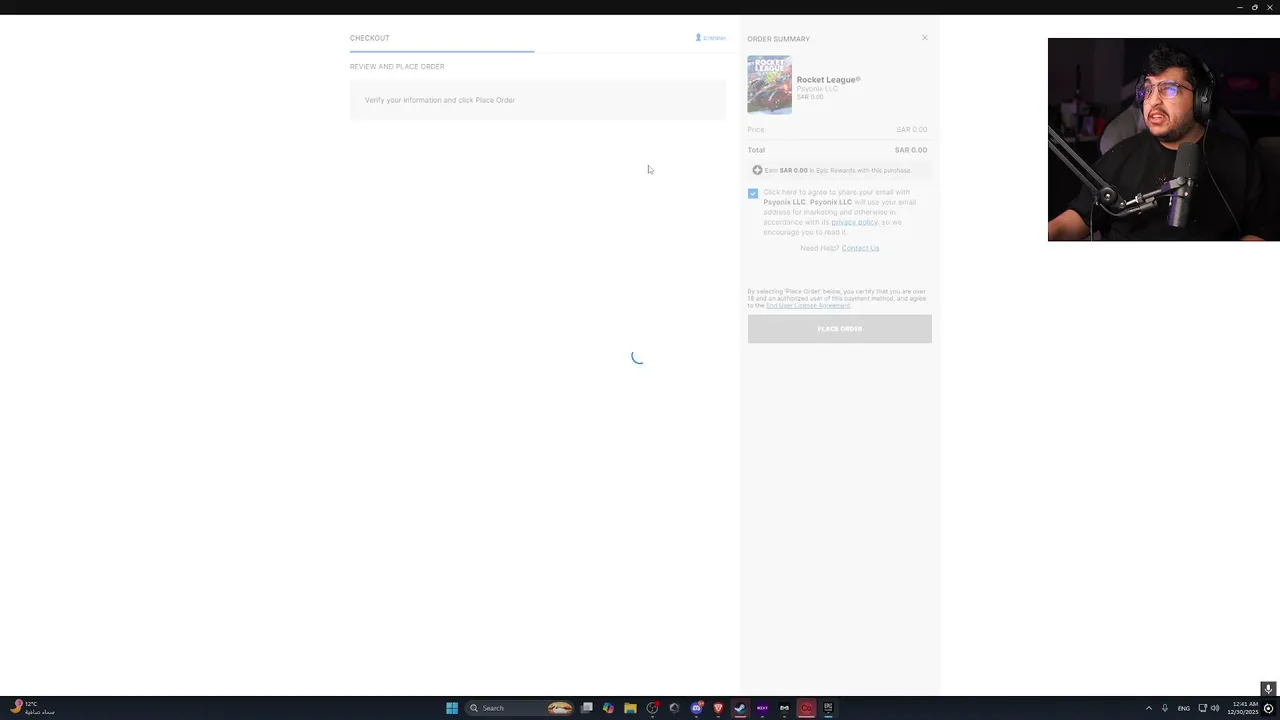Switch to Steam in the taskbar

point(740,708)
